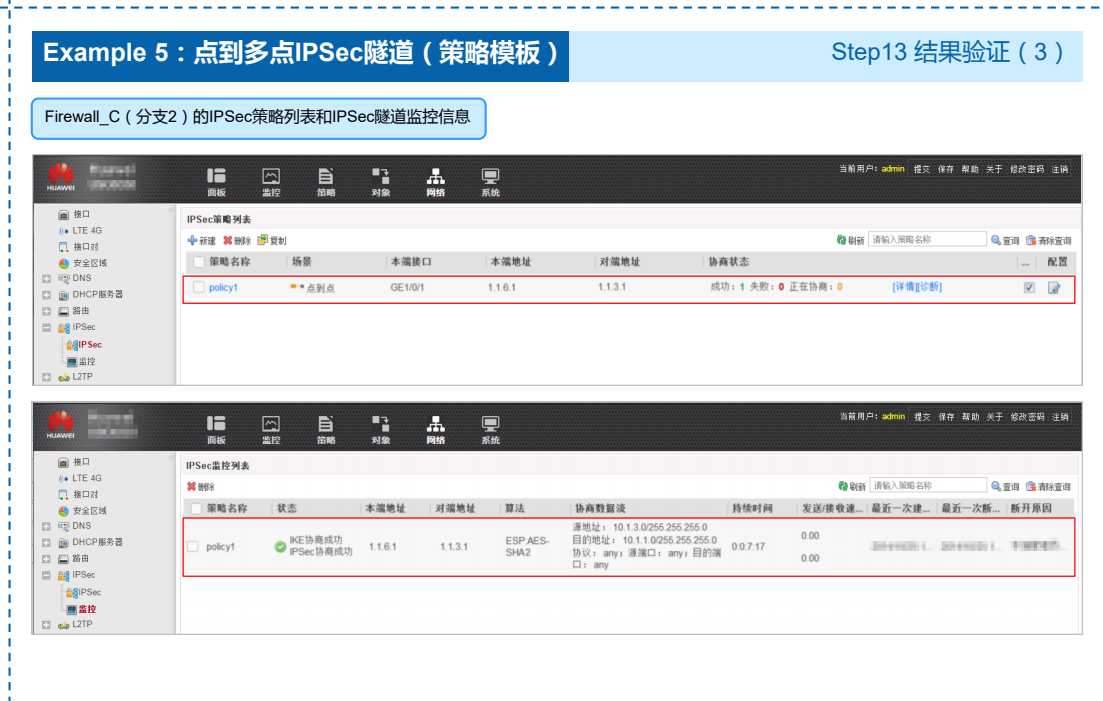
Task: Click 刷新 in IPSec监控列表 toolbar
Action: [852, 487]
